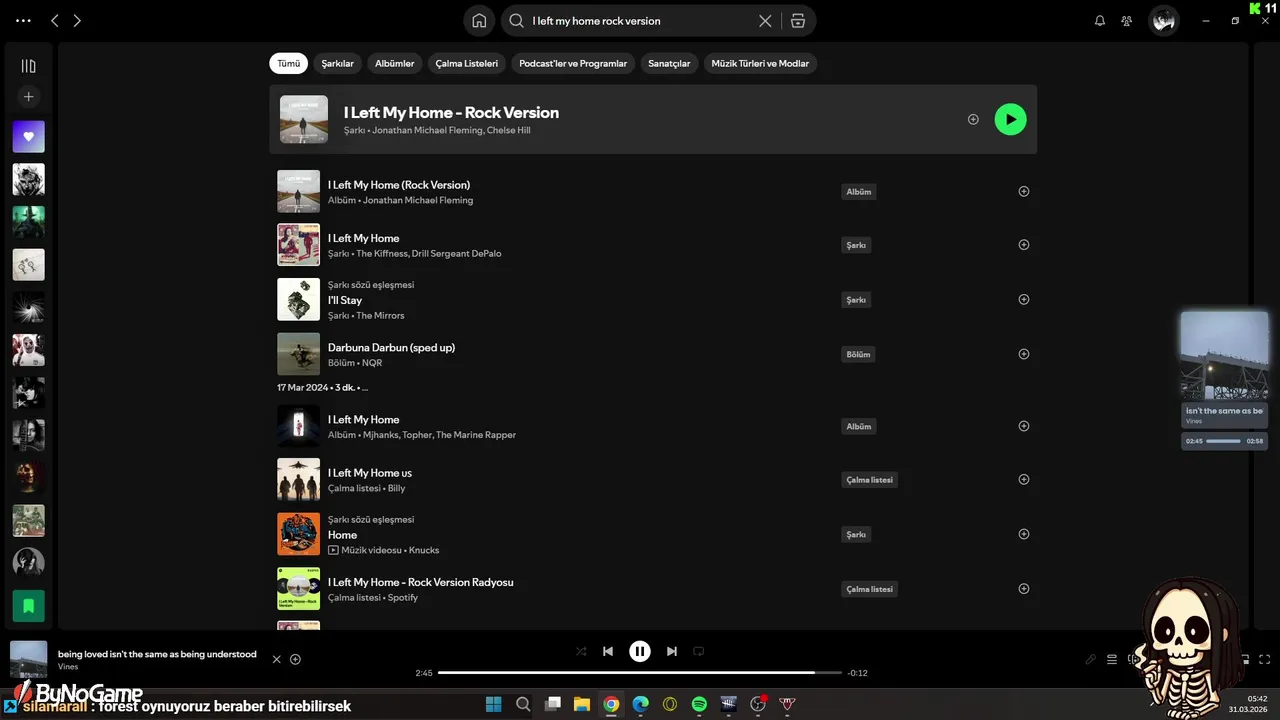The image size is (1280, 720).
Task: Open now playing cover in bottom bar
Action: (x=28, y=660)
